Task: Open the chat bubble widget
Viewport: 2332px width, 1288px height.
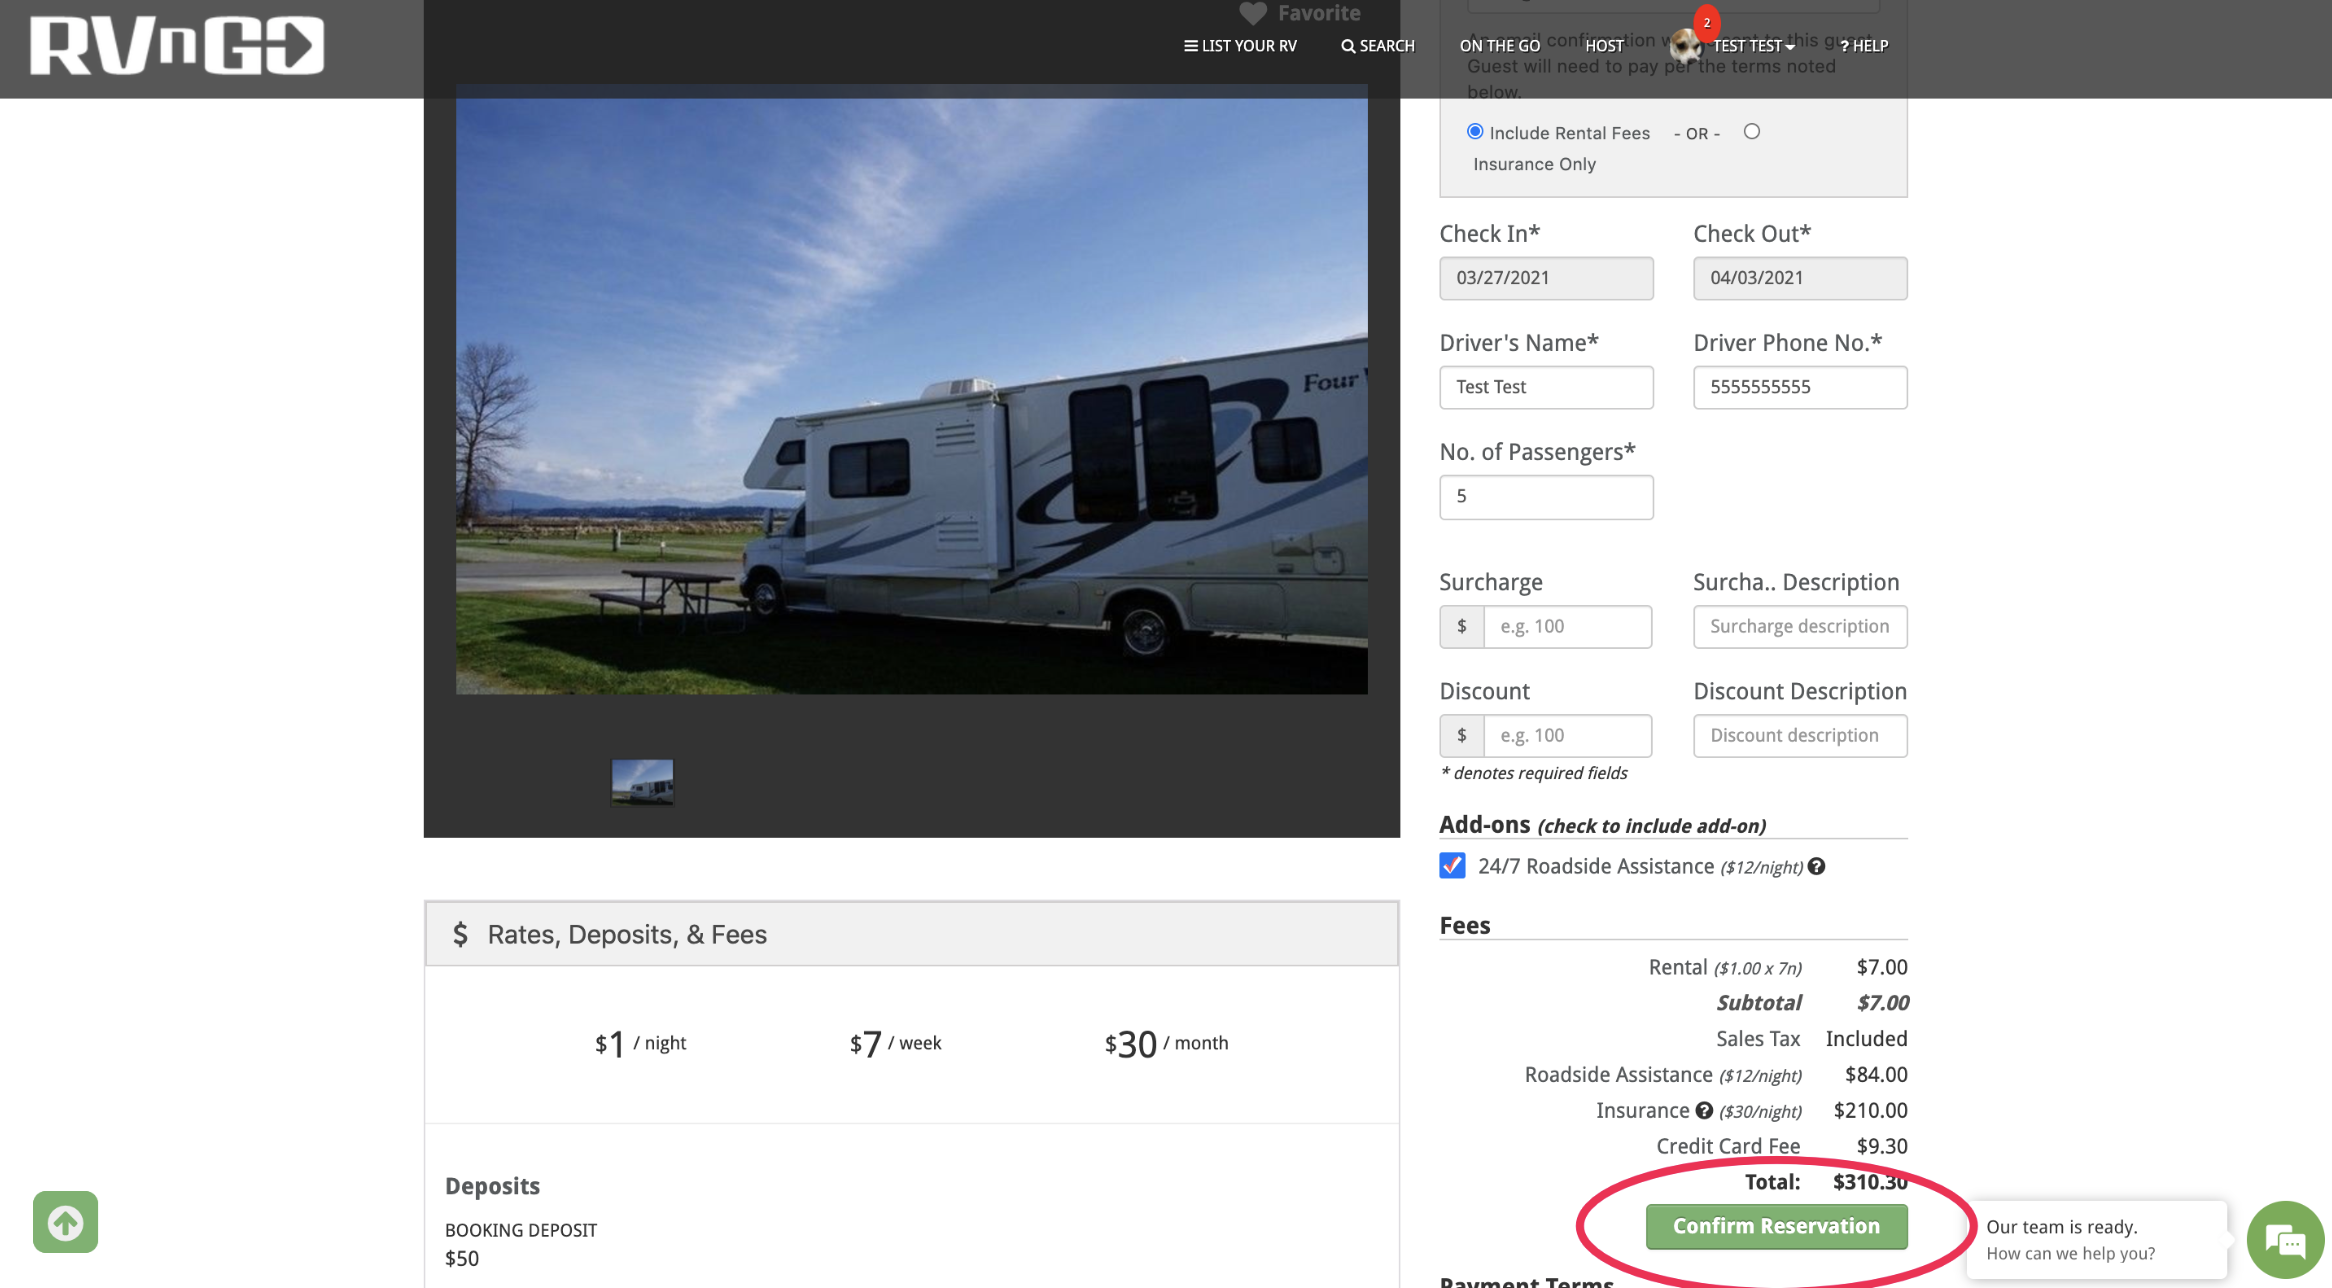Action: click(x=2285, y=1240)
